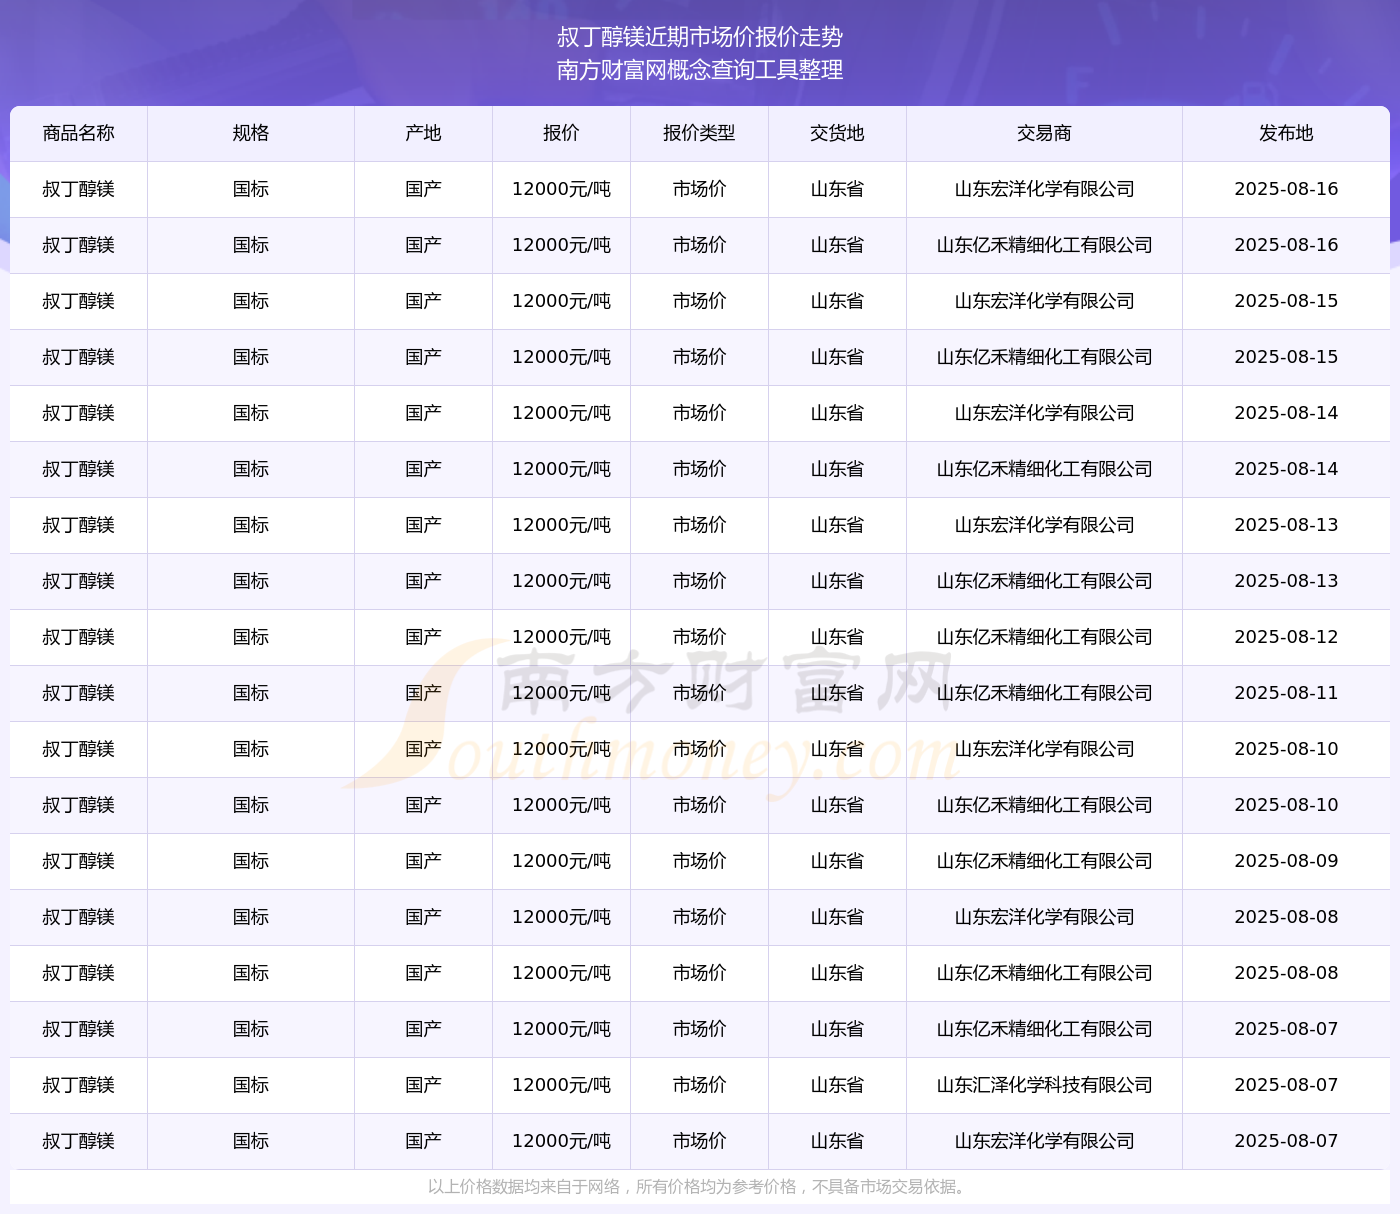Click the 产地 column header

click(423, 133)
